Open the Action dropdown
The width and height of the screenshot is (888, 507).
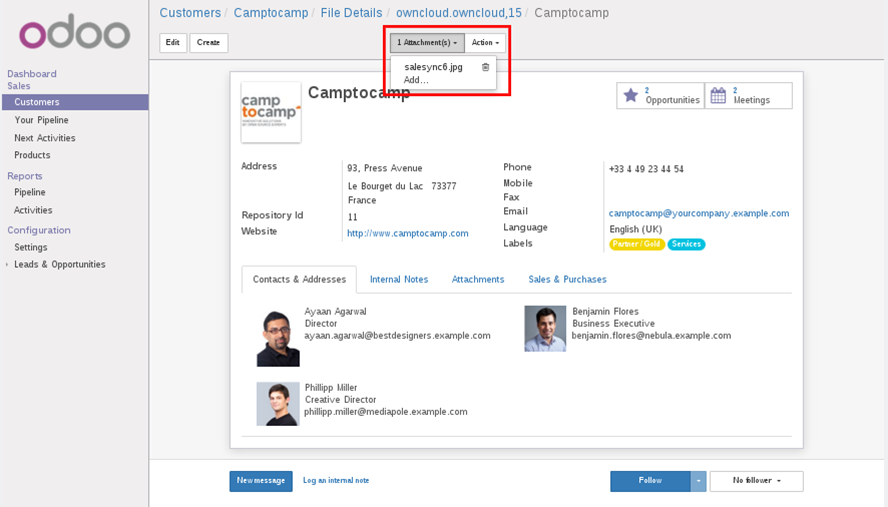click(485, 42)
